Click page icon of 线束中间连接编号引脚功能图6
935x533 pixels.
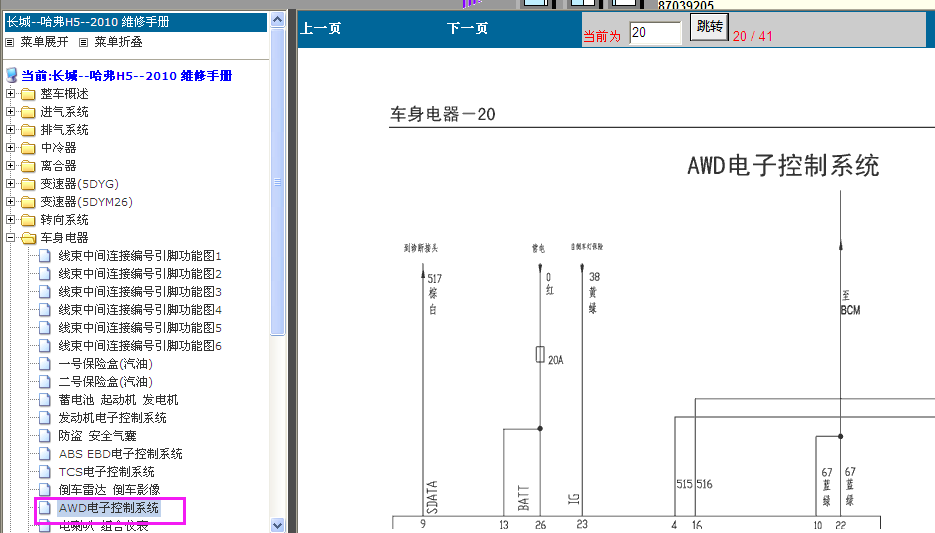(45, 345)
